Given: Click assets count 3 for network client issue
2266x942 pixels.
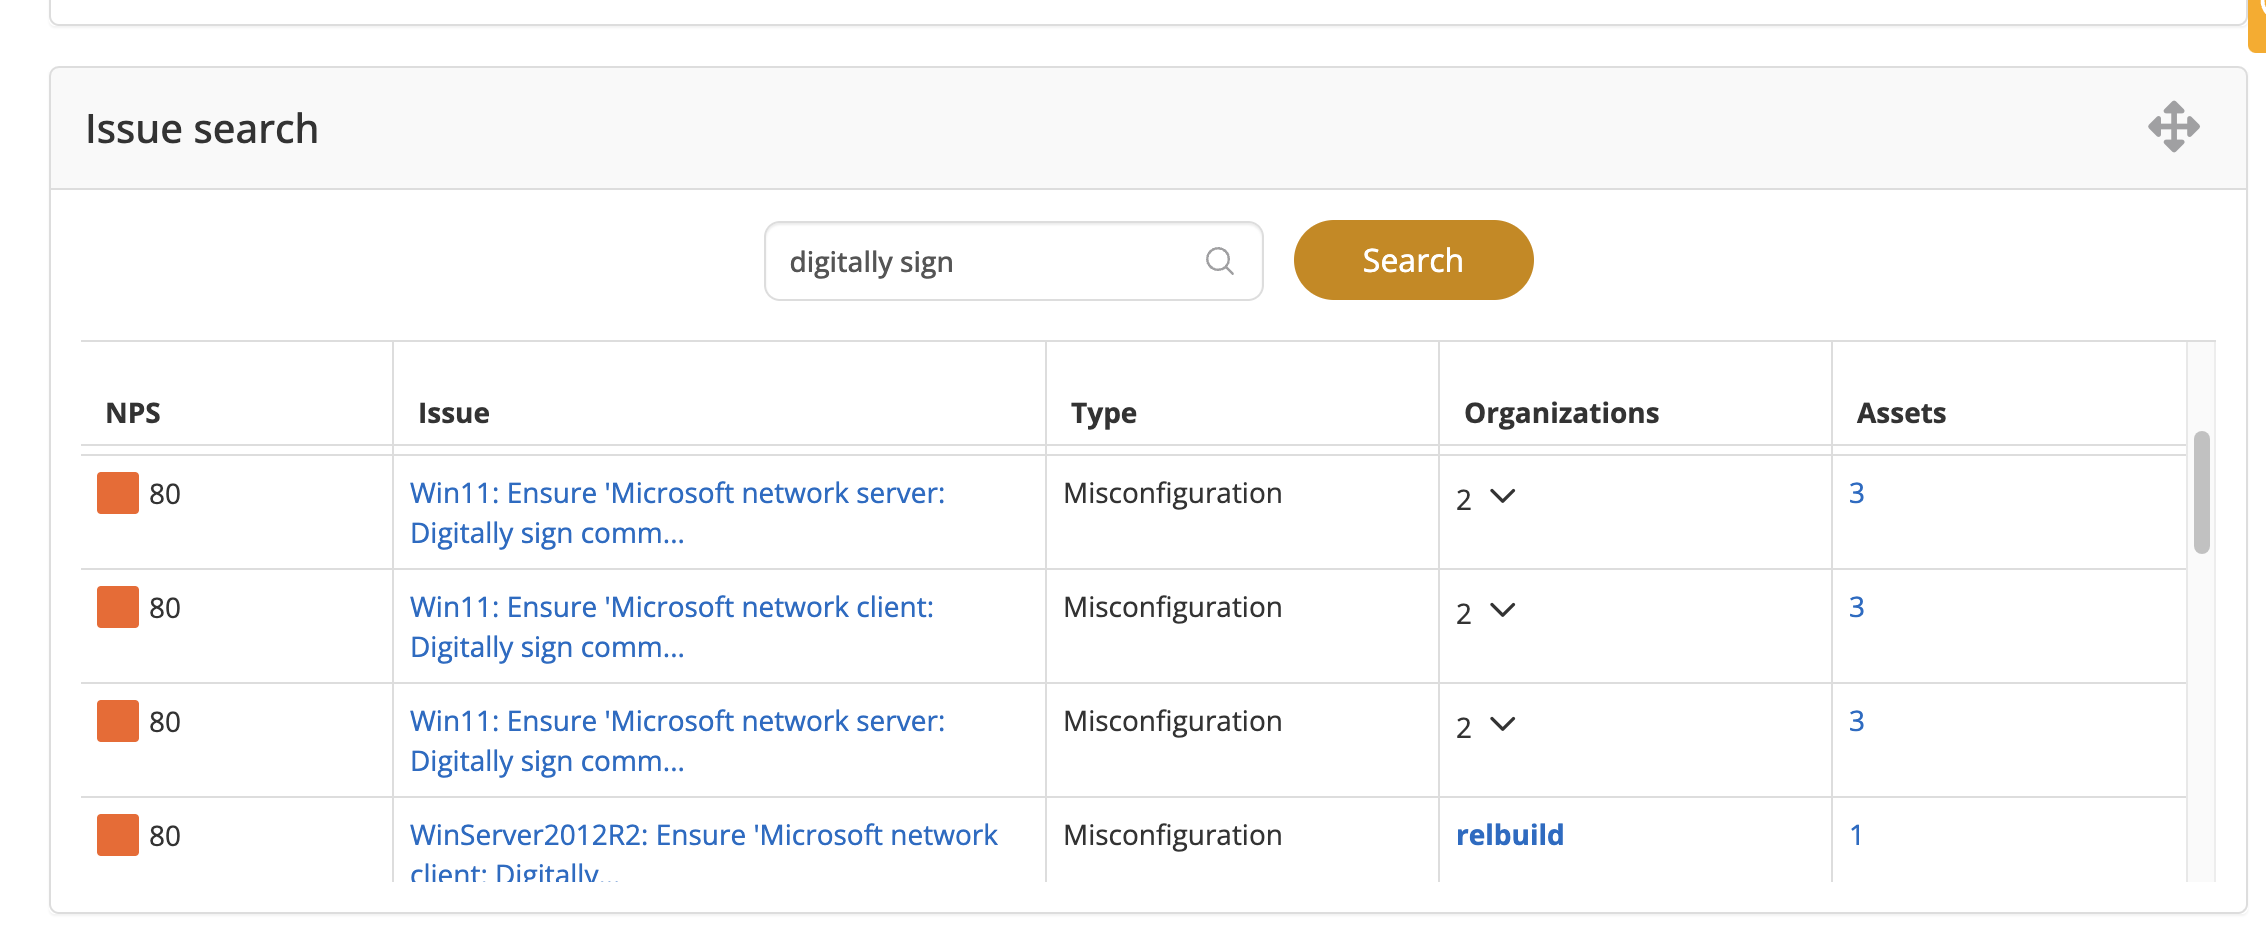Looking at the screenshot, I should (1856, 607).
